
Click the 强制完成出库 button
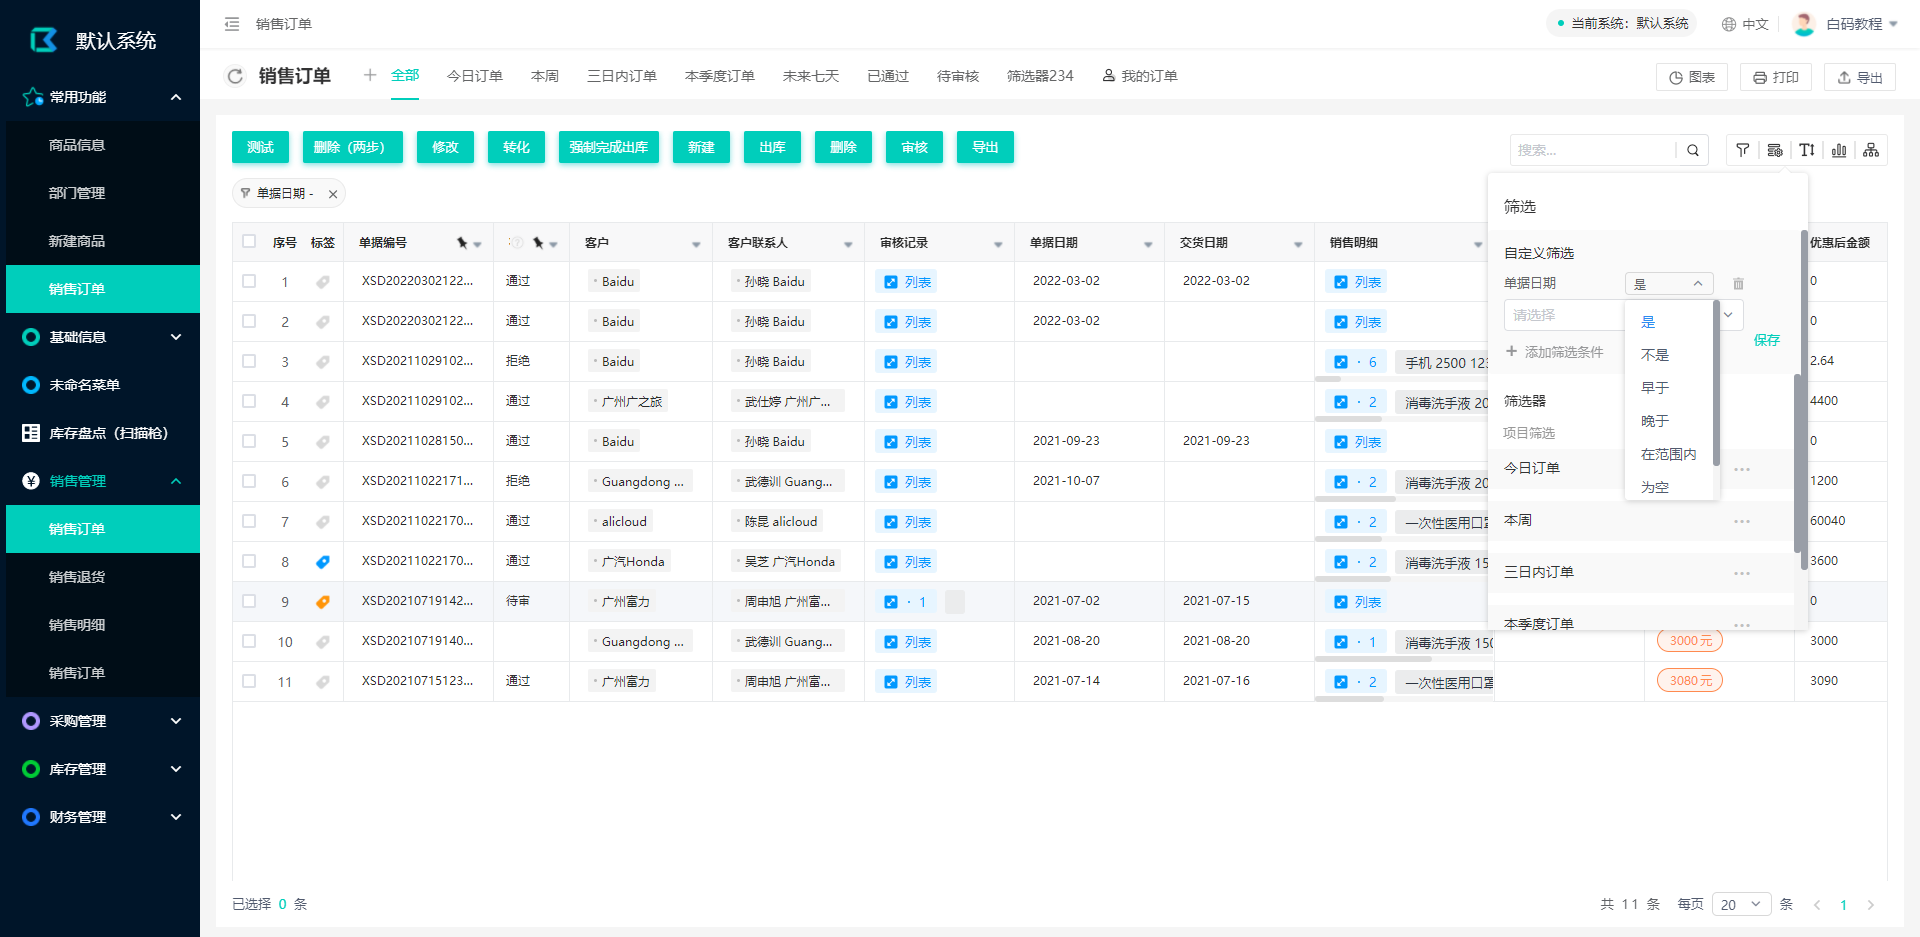[608, 147]
